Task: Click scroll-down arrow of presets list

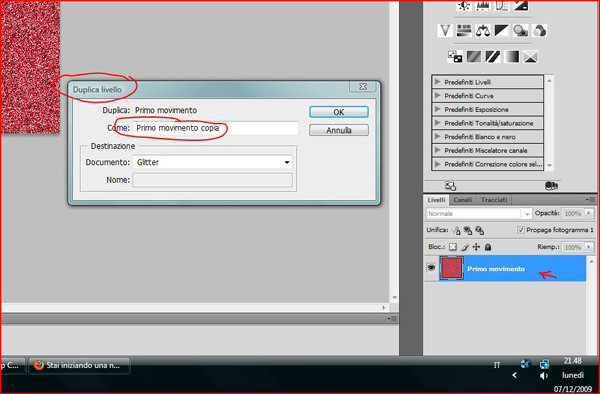Action: click(549, 165)
